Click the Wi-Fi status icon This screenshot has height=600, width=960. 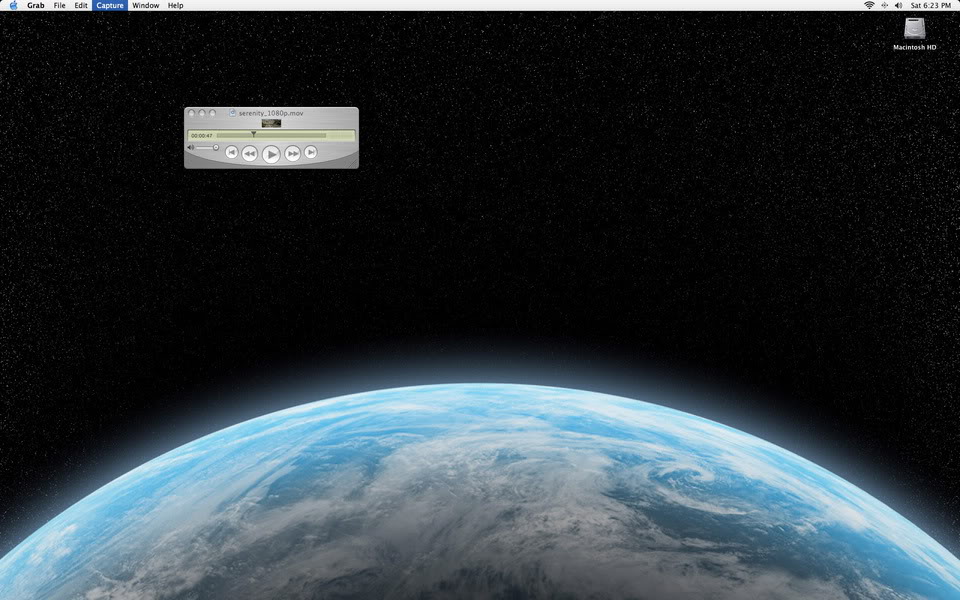click(x=869, y=6)
